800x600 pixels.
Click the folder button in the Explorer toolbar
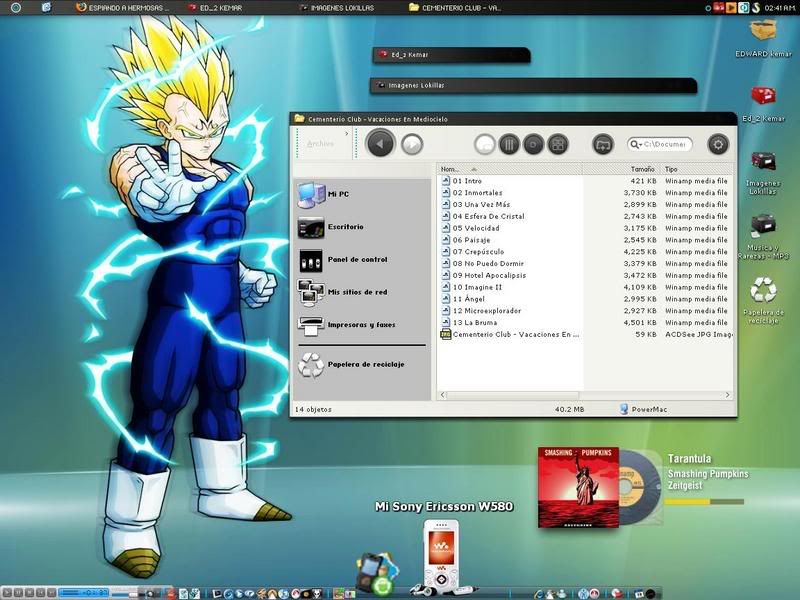pyautogui.click(x=603, y=144)
